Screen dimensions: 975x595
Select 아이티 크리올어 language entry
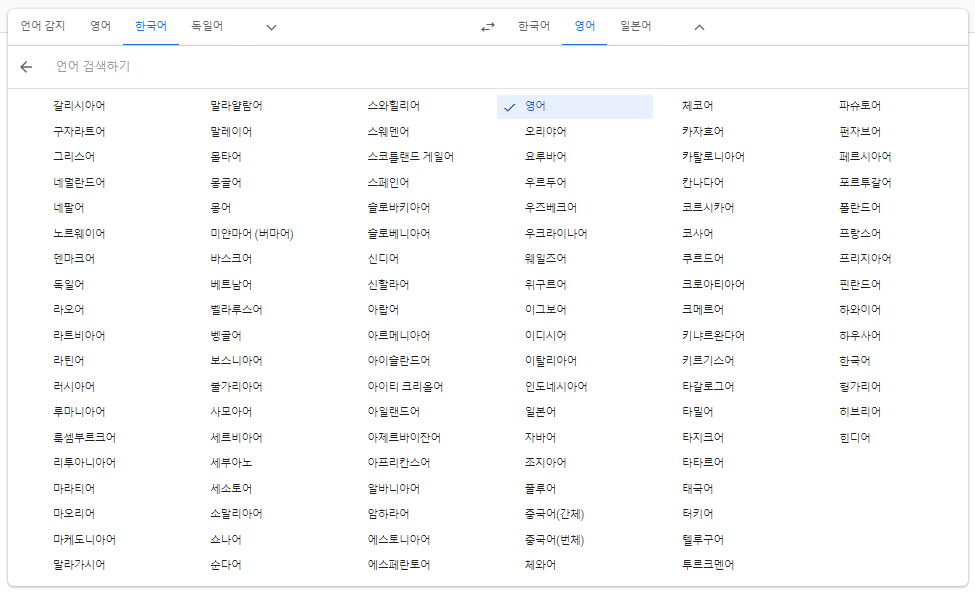tap(405, 387)
